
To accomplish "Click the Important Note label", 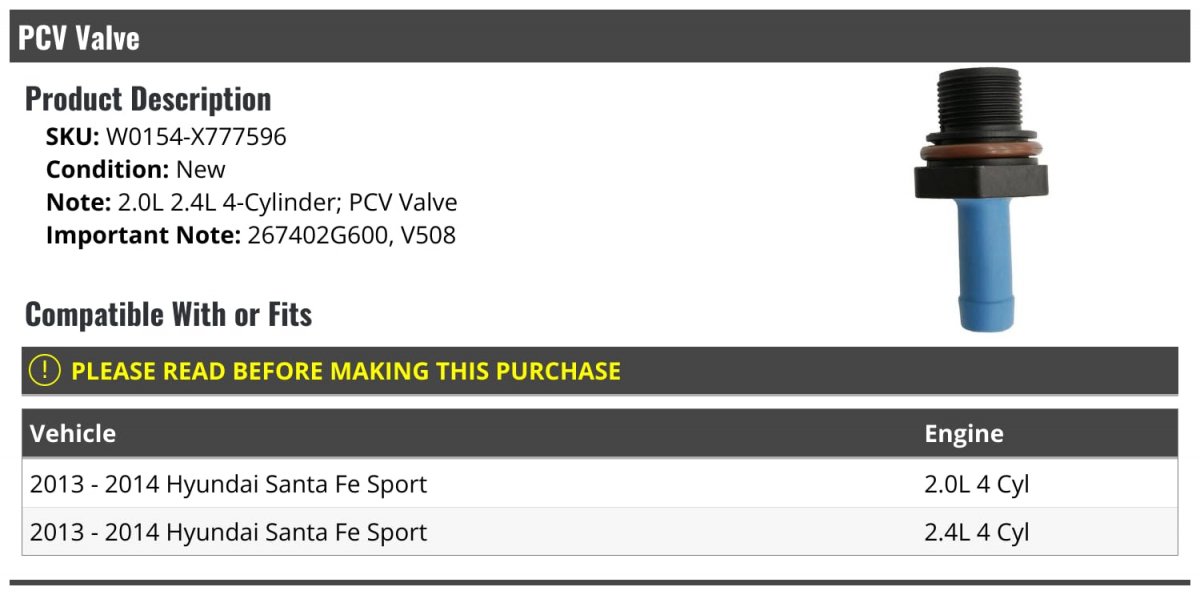I will click(x=143, y=236).
